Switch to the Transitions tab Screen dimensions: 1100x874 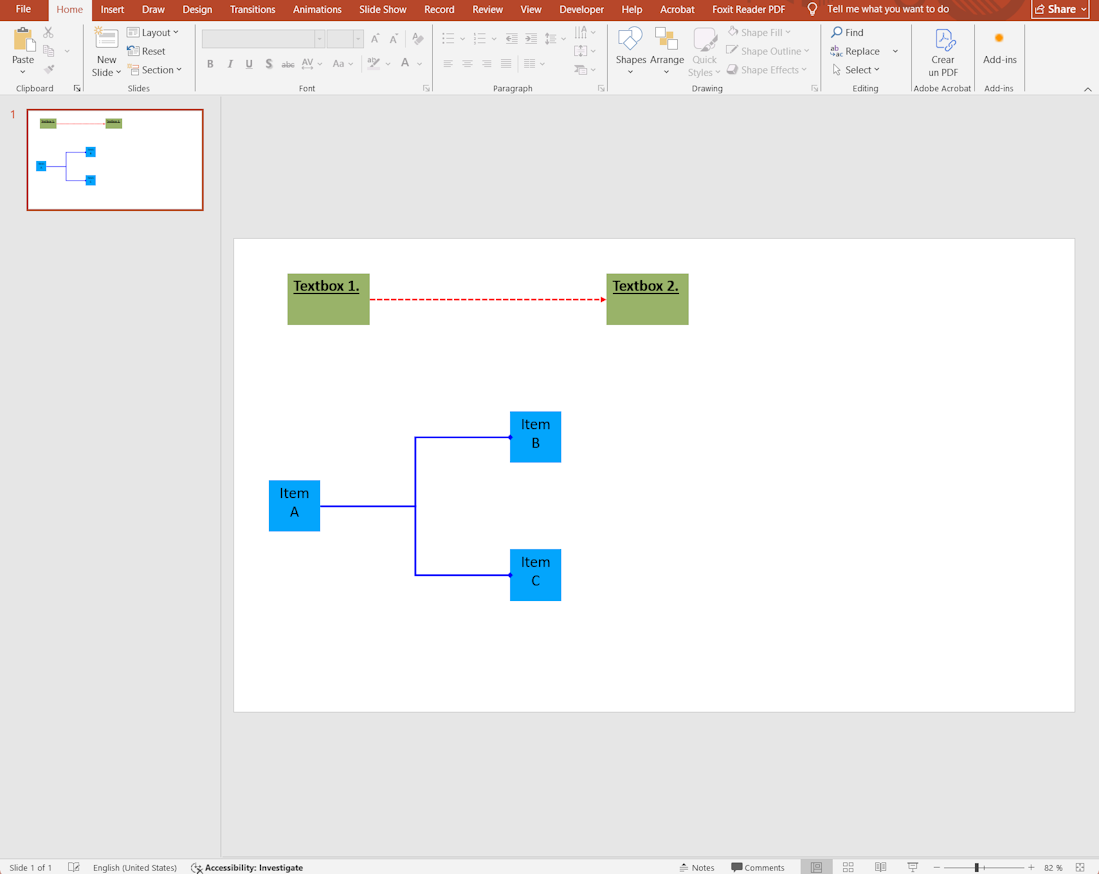point(252,9)
